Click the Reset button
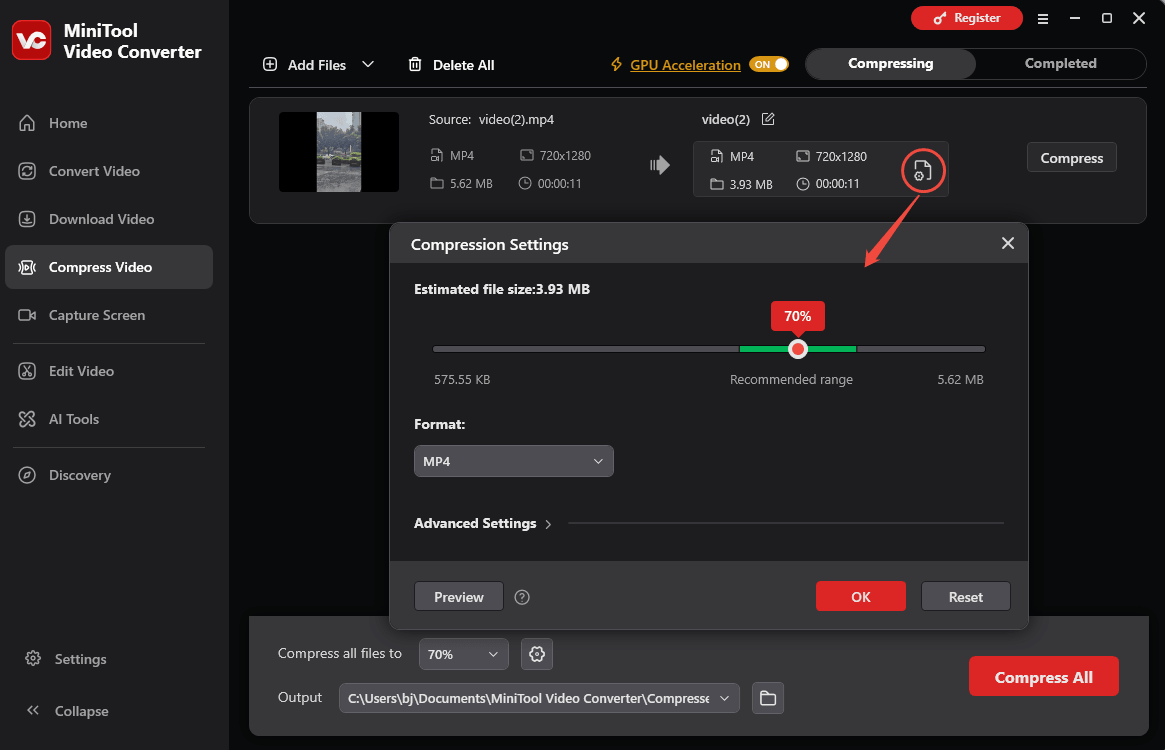 (965, 597)
